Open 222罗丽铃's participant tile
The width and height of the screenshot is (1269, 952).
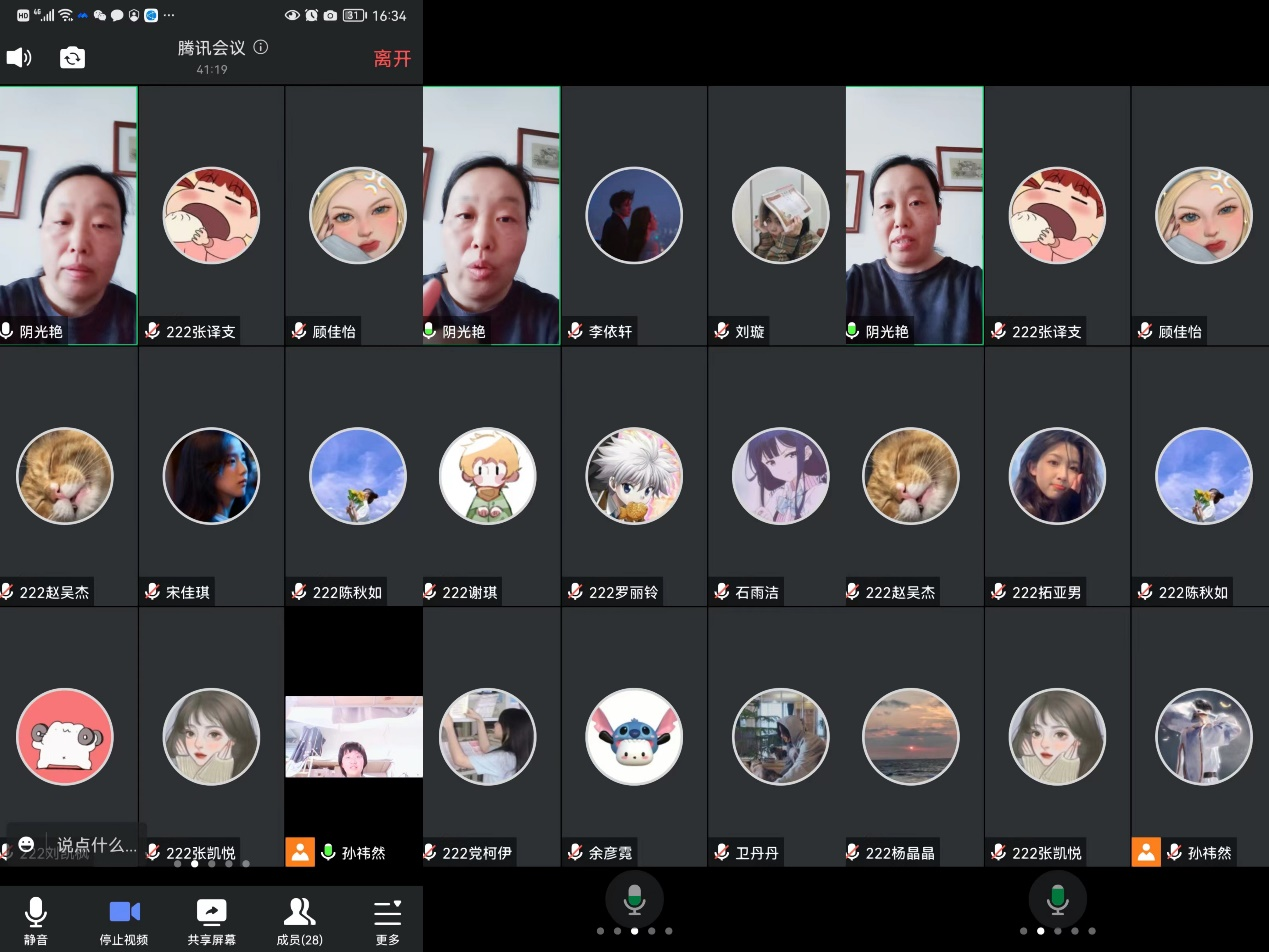(634, 476)
